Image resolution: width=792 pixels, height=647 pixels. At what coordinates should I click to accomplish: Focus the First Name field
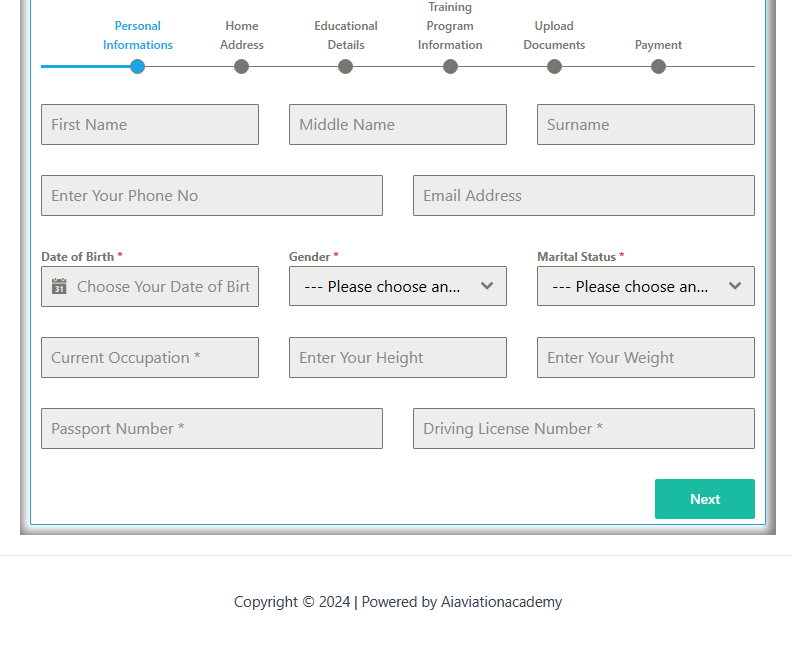click(150, 125)
